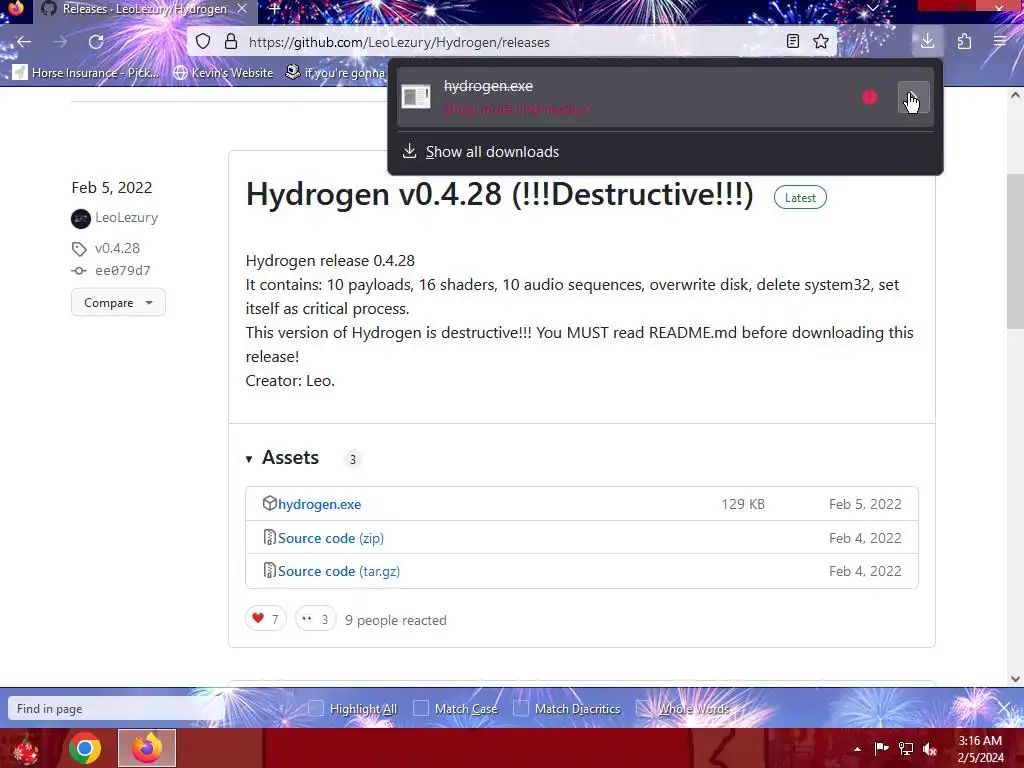This screenshot has width=1024, height=768.
Task: Open the v0.4.28 tag link
Action: tap(118, 248)
